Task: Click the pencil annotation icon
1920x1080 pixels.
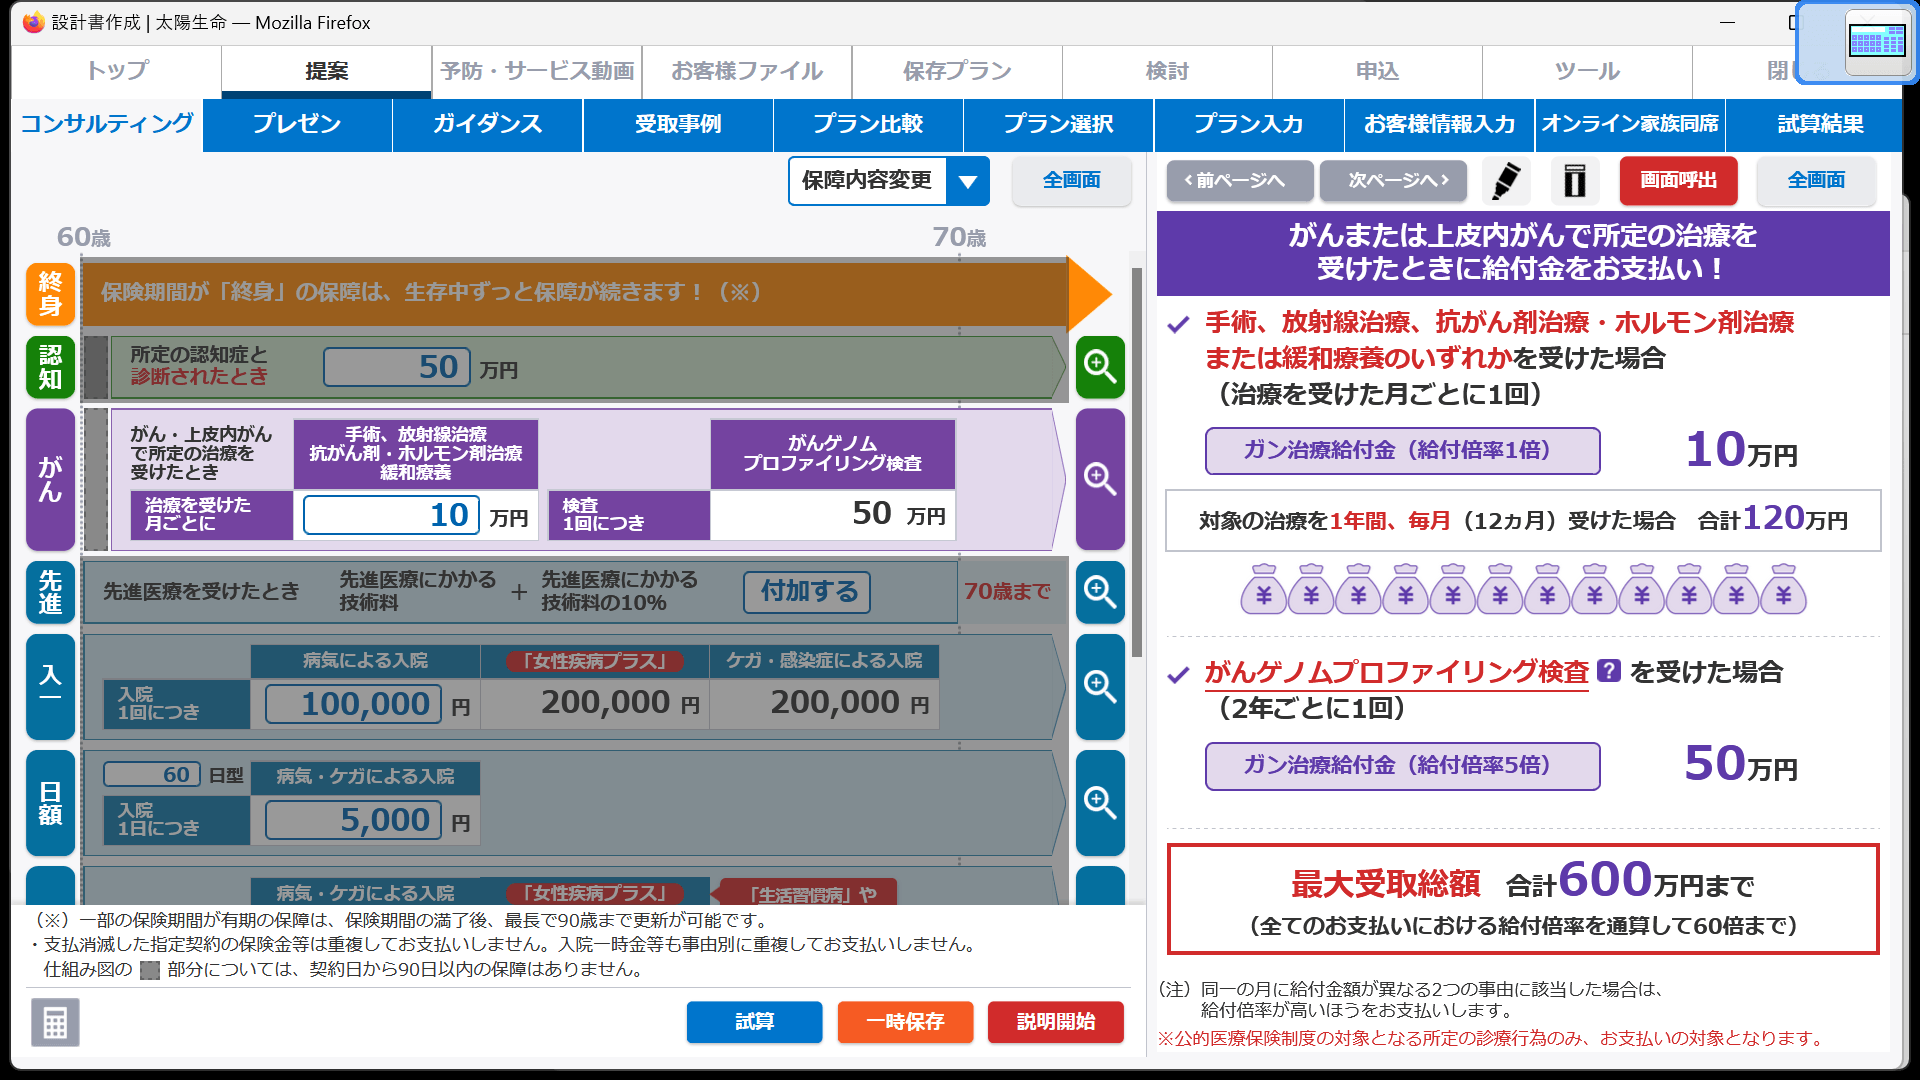Action: 1506,181
